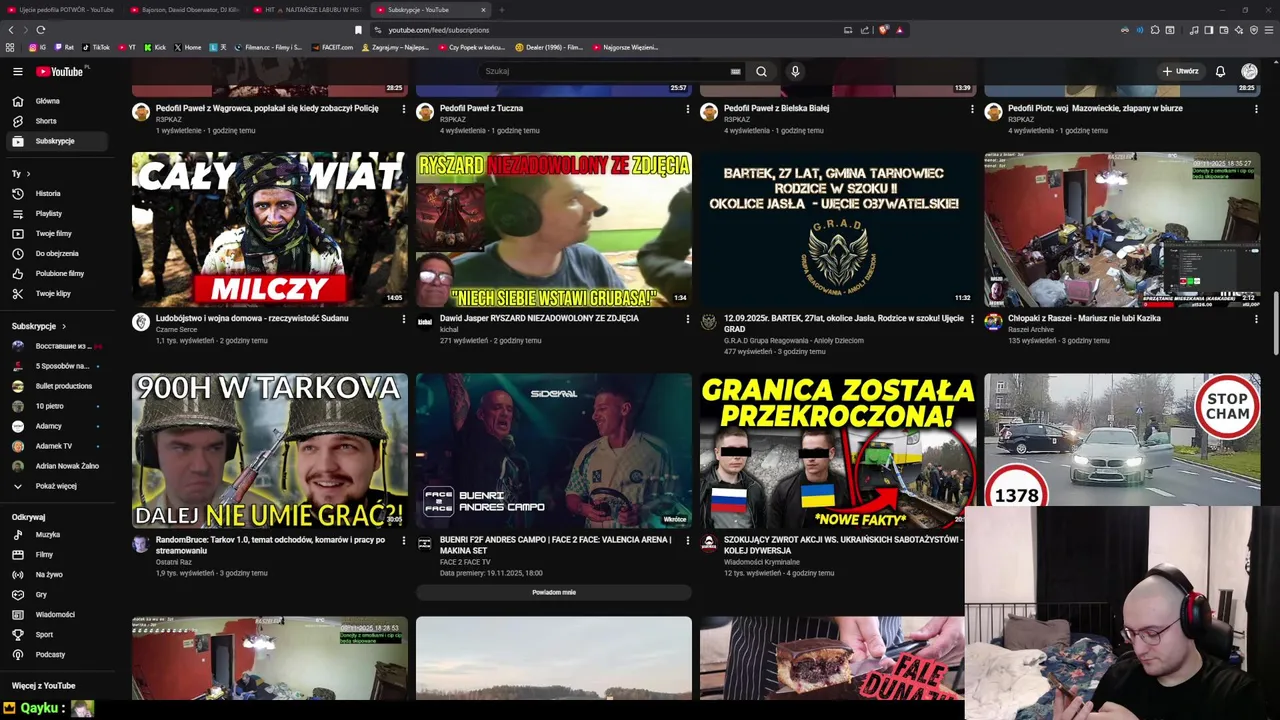Screen dimensions: 1280x720
Task: Open the on-screen keyboard in search box
Action: tap(735, 71)
